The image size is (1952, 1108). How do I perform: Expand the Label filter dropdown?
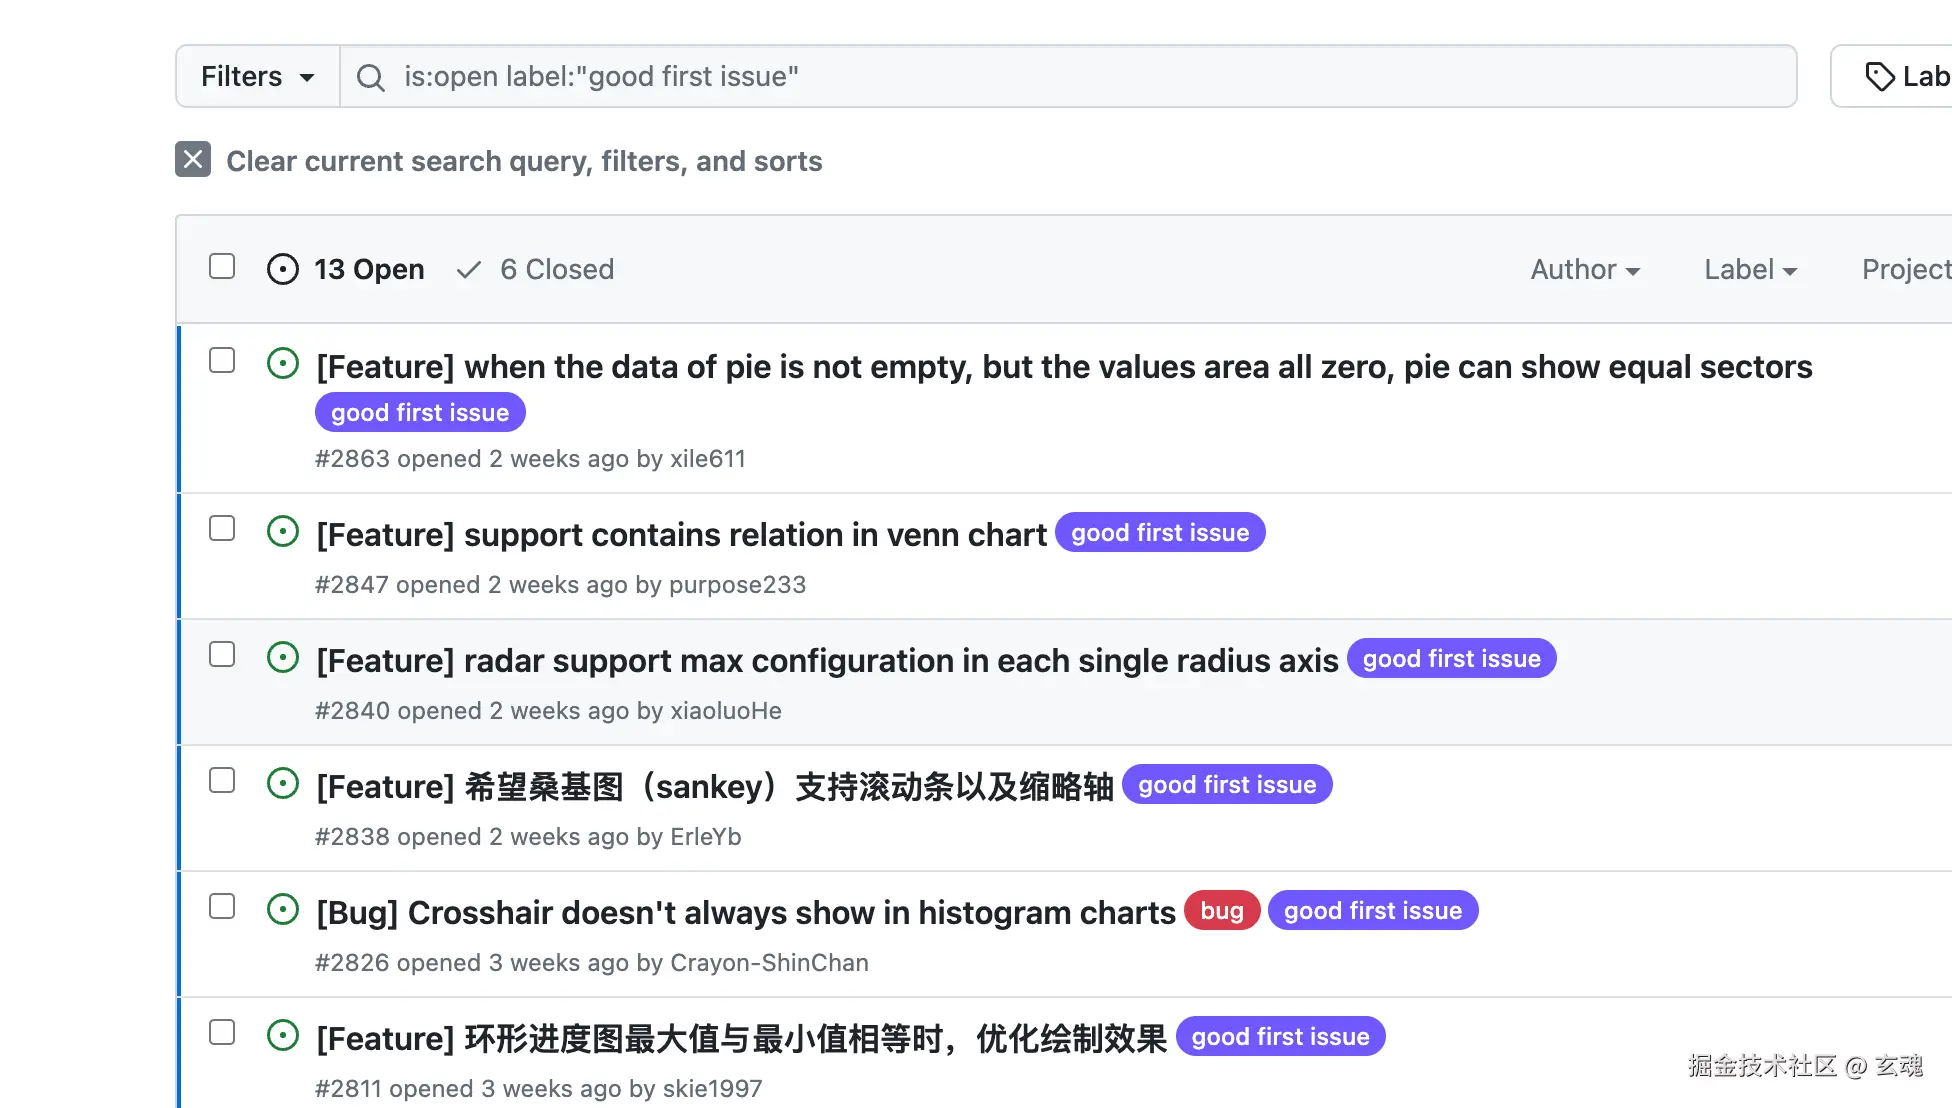1750,269
